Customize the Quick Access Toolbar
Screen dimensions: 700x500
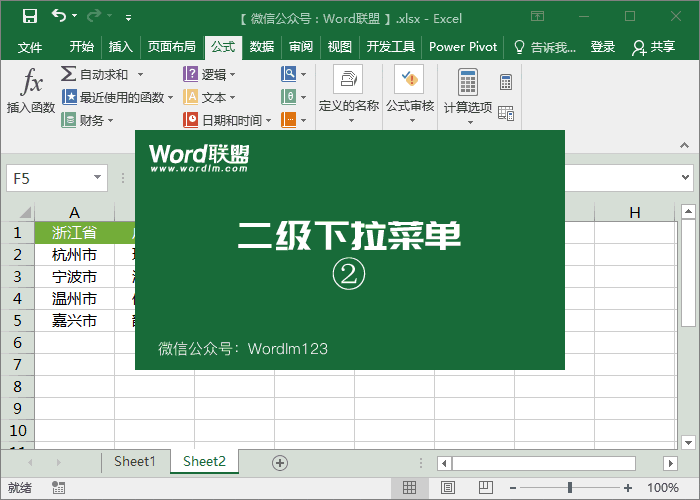point(128,18)
